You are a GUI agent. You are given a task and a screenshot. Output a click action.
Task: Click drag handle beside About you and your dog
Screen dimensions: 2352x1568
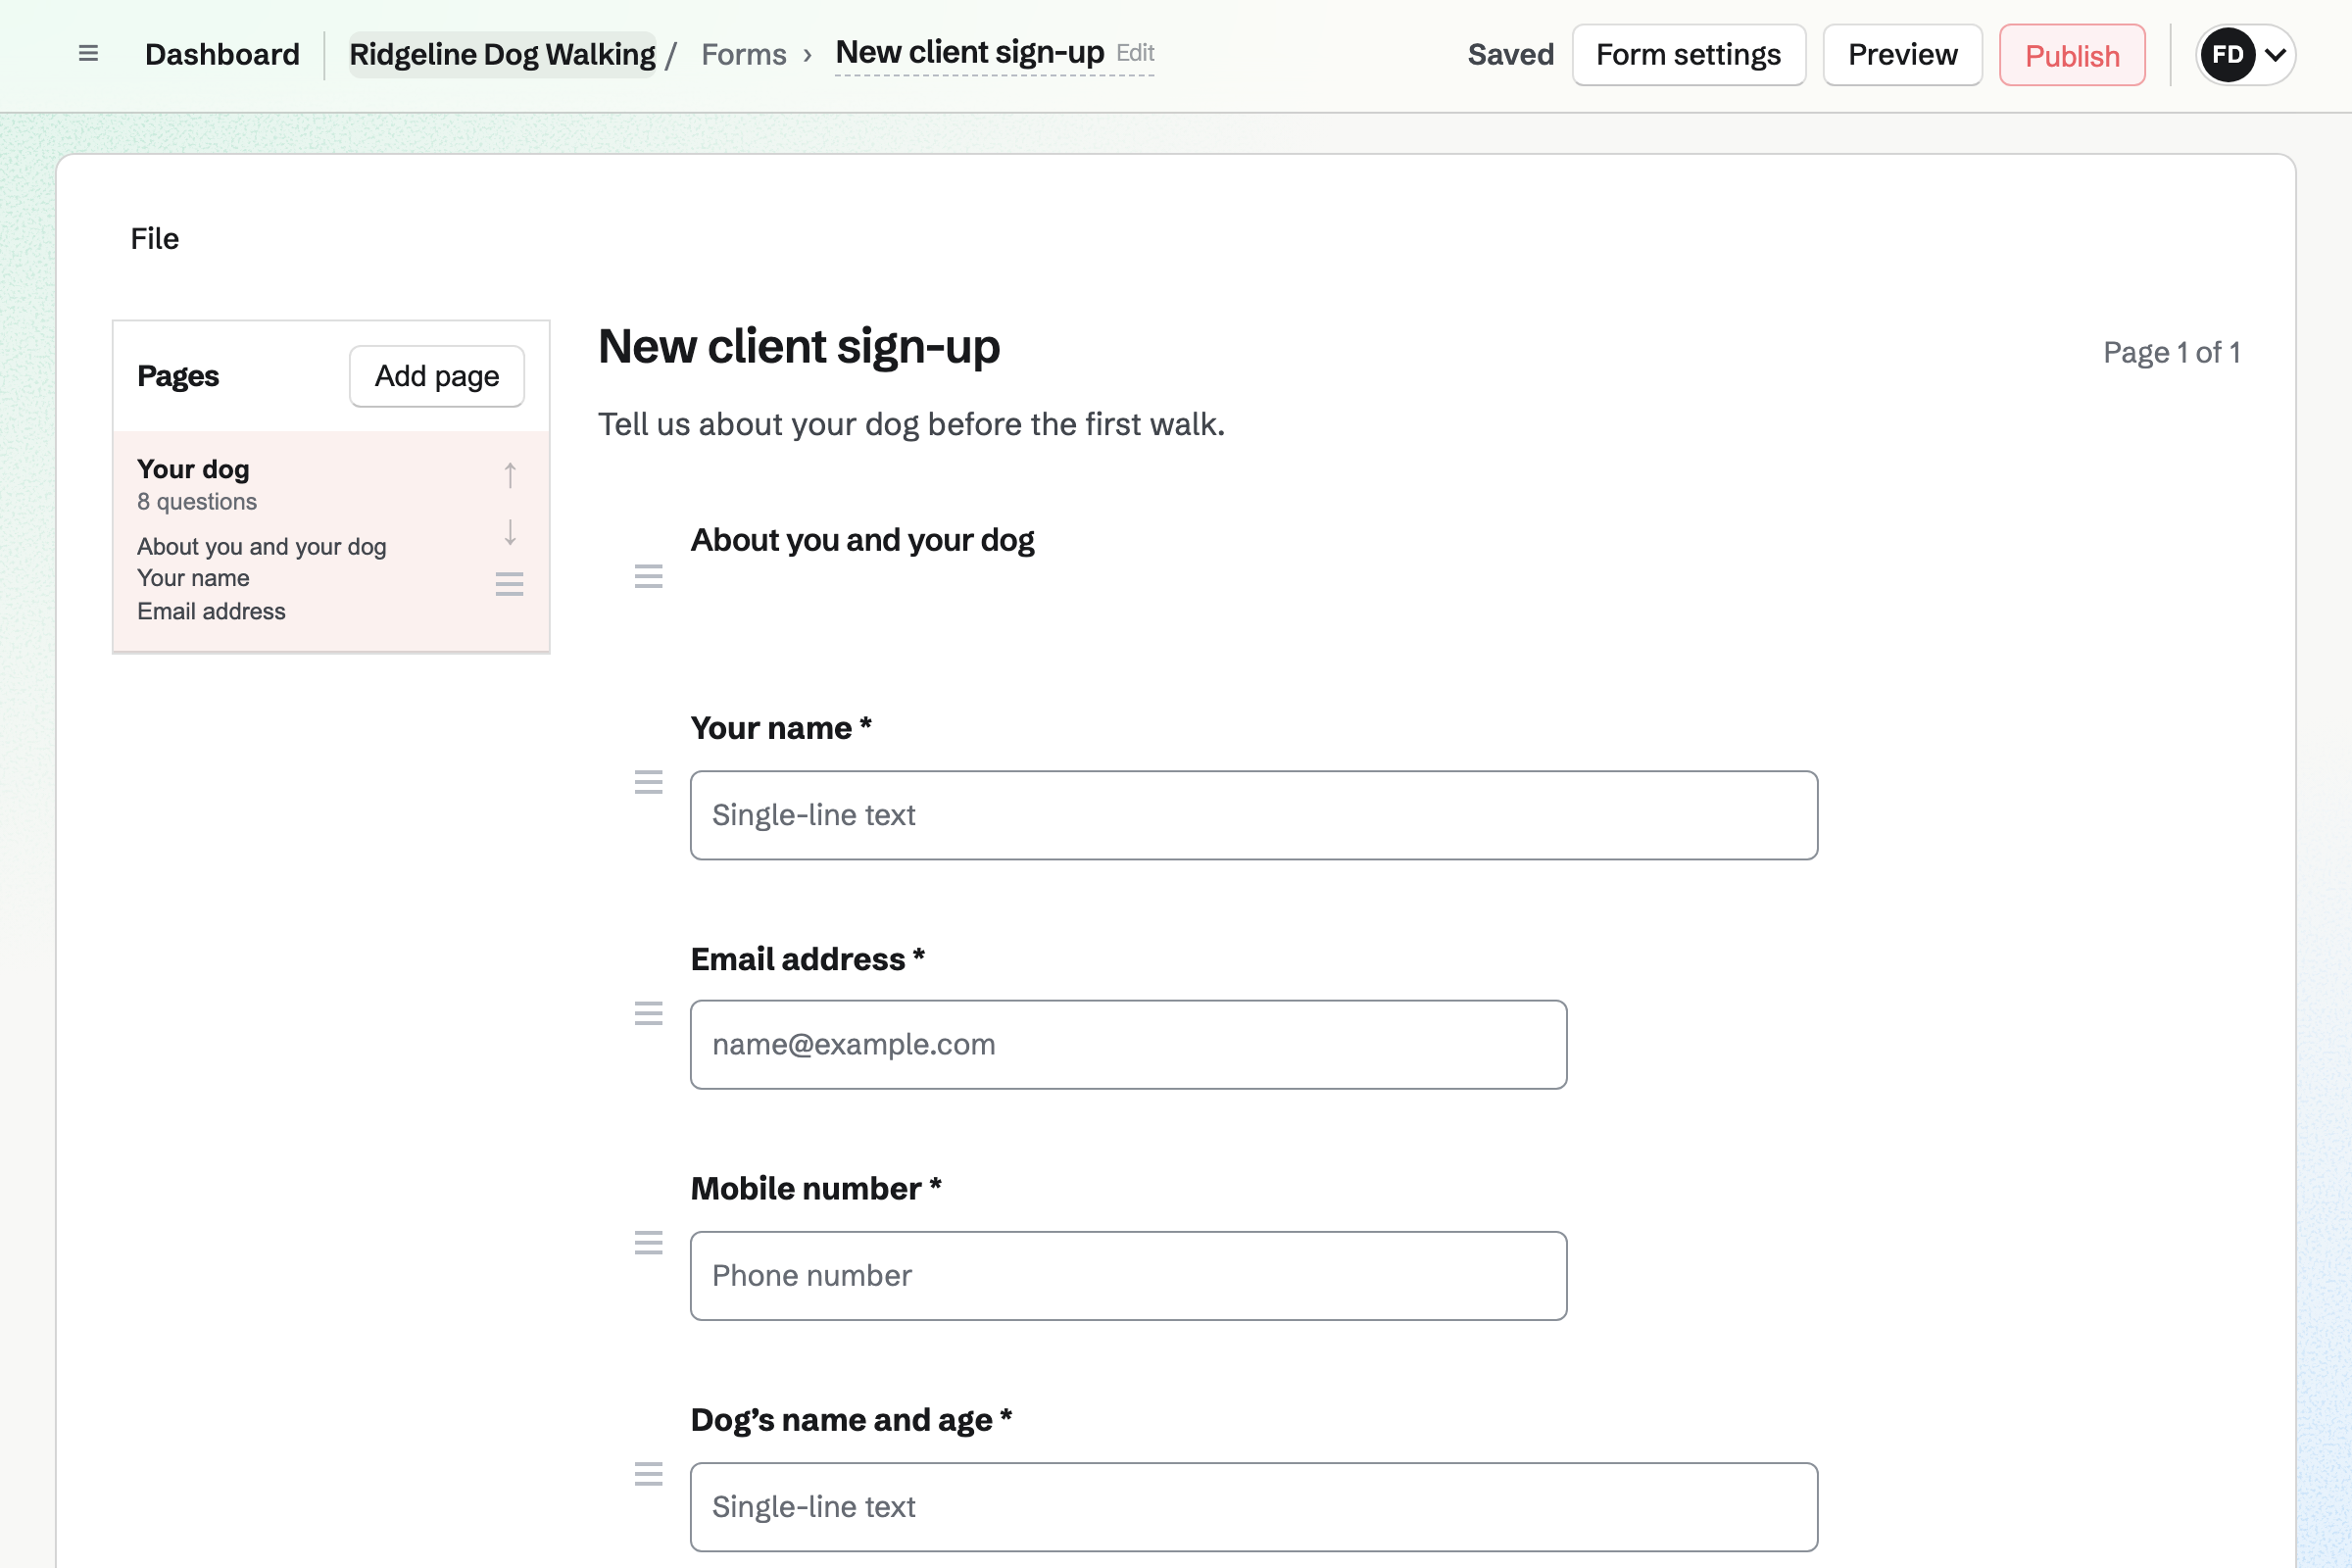(x=649, y=576)
